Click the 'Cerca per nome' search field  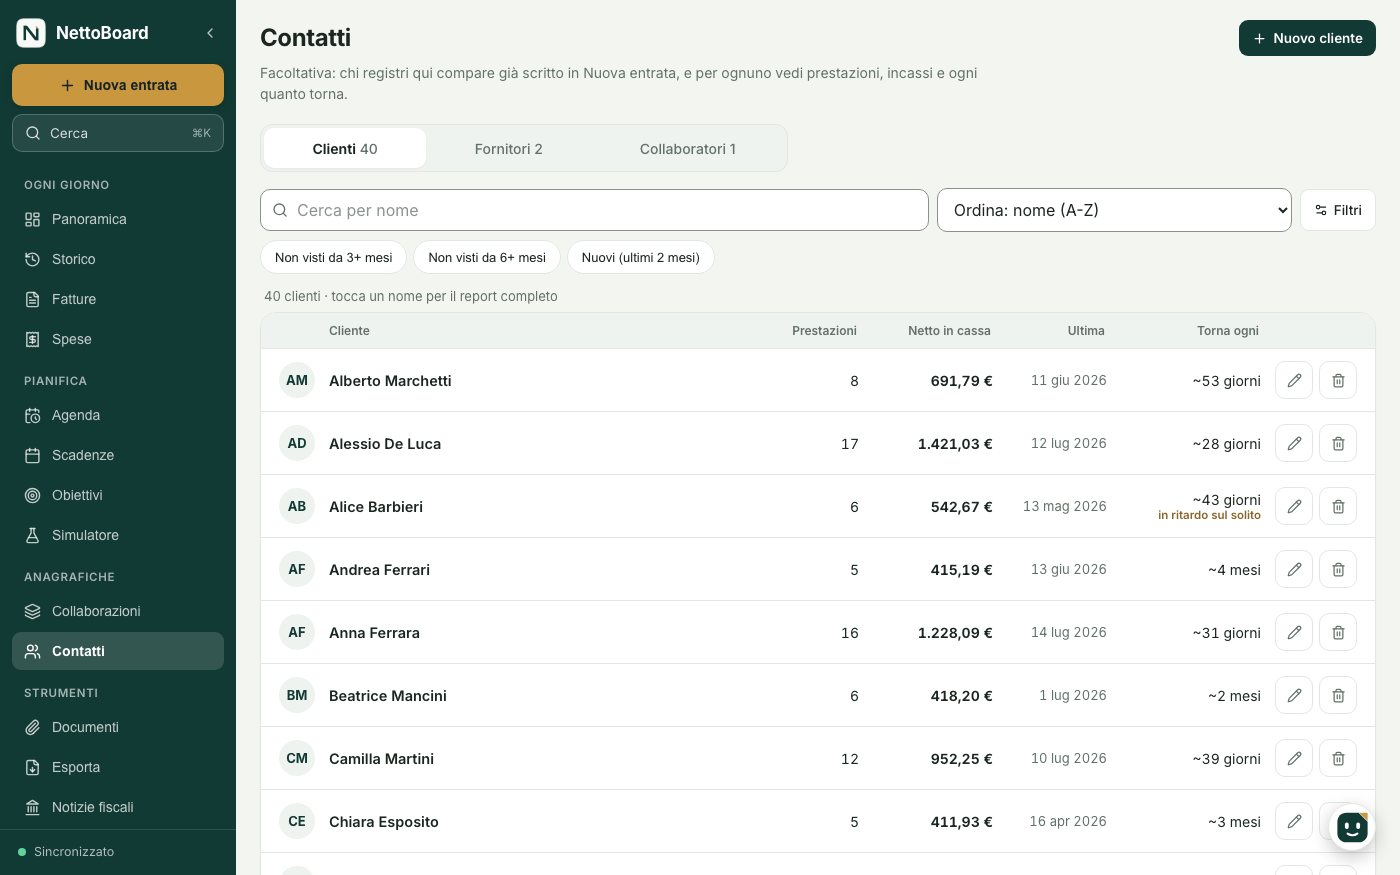tap(594, 210)
